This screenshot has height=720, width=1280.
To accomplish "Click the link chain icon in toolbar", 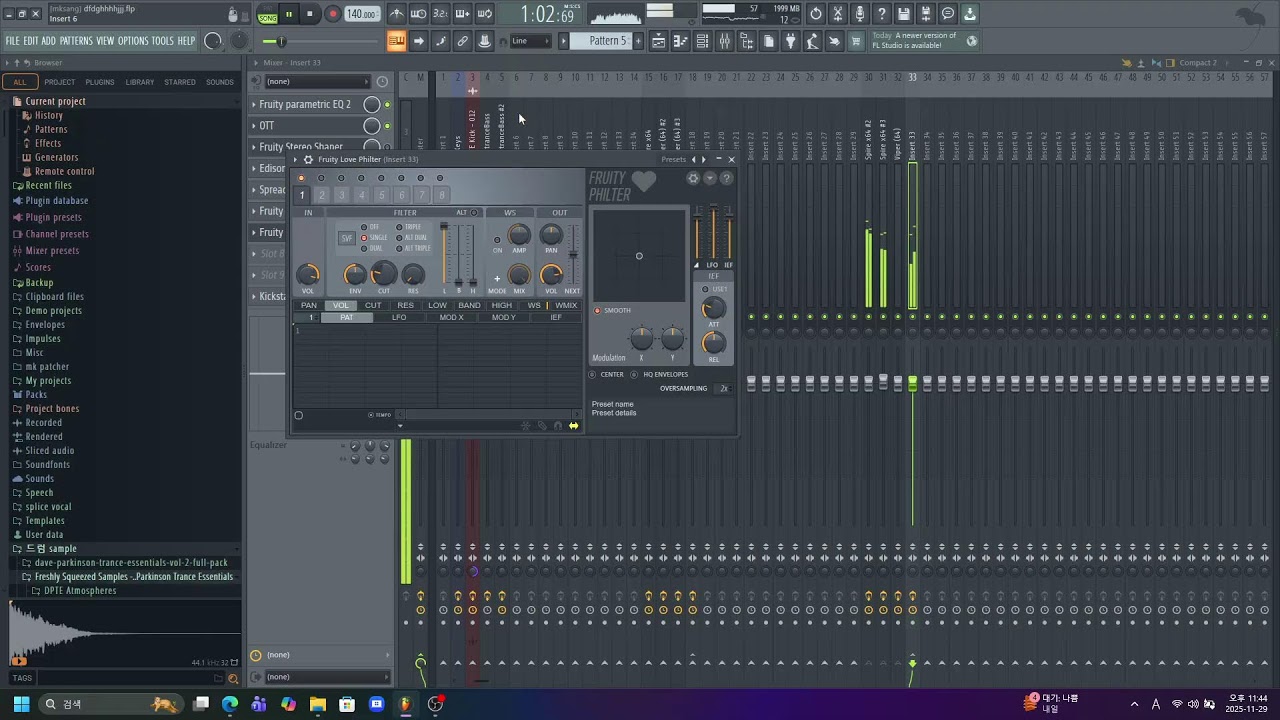I will (x=462, y=41).
